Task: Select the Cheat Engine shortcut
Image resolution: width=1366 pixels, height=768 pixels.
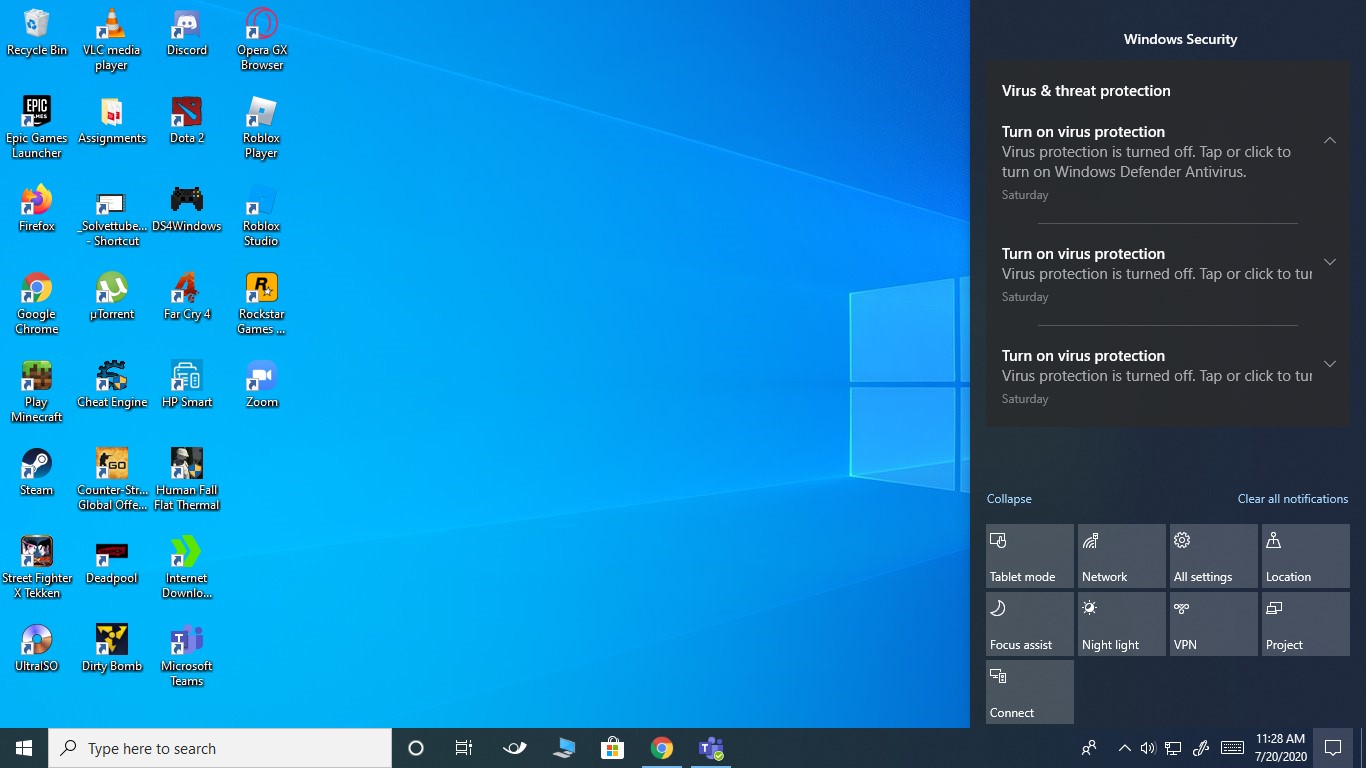Action: click(112, 385)
